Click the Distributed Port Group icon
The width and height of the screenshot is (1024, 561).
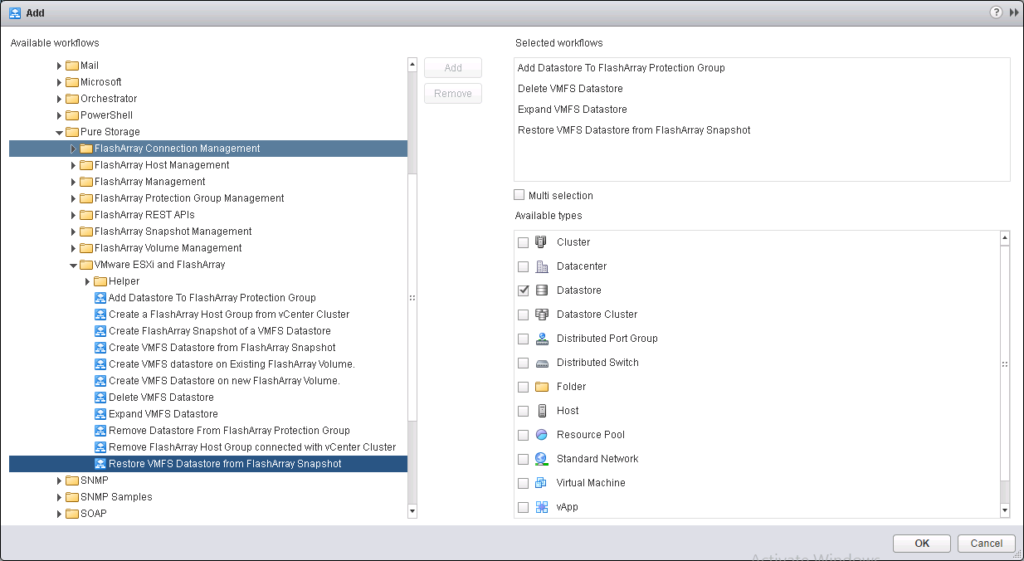541,339
